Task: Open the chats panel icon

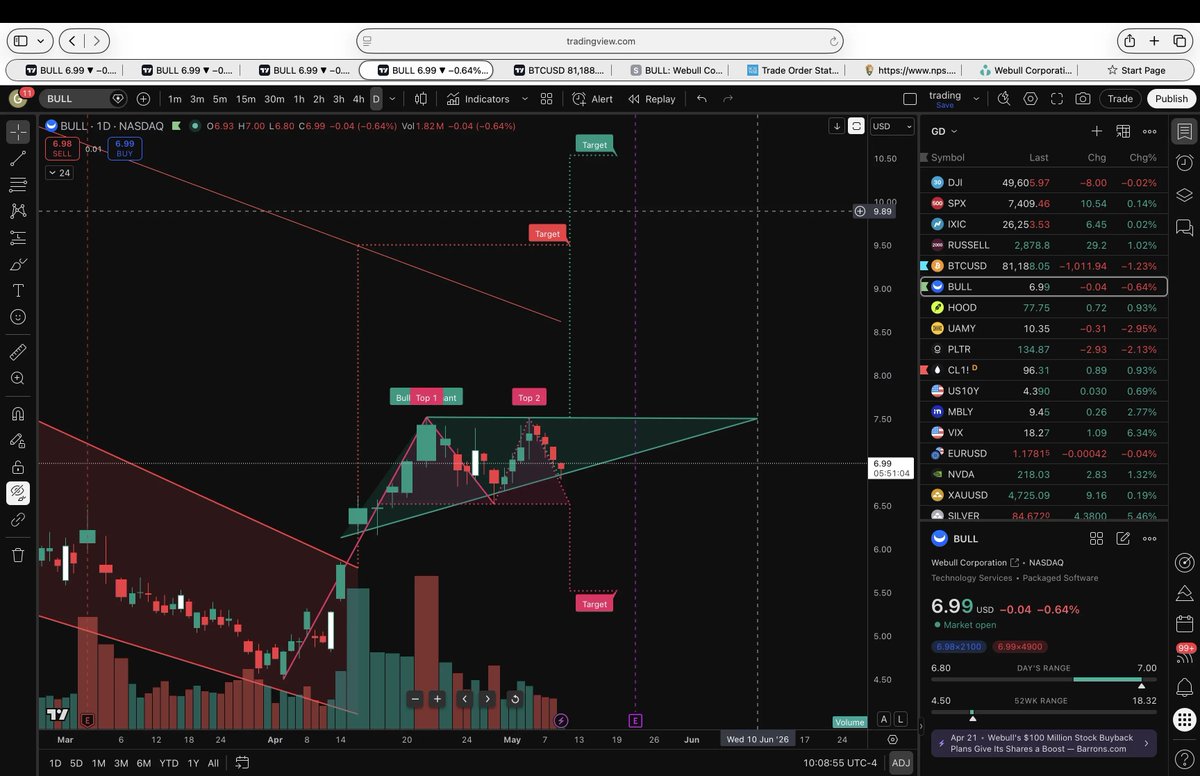Action: 1185,227
